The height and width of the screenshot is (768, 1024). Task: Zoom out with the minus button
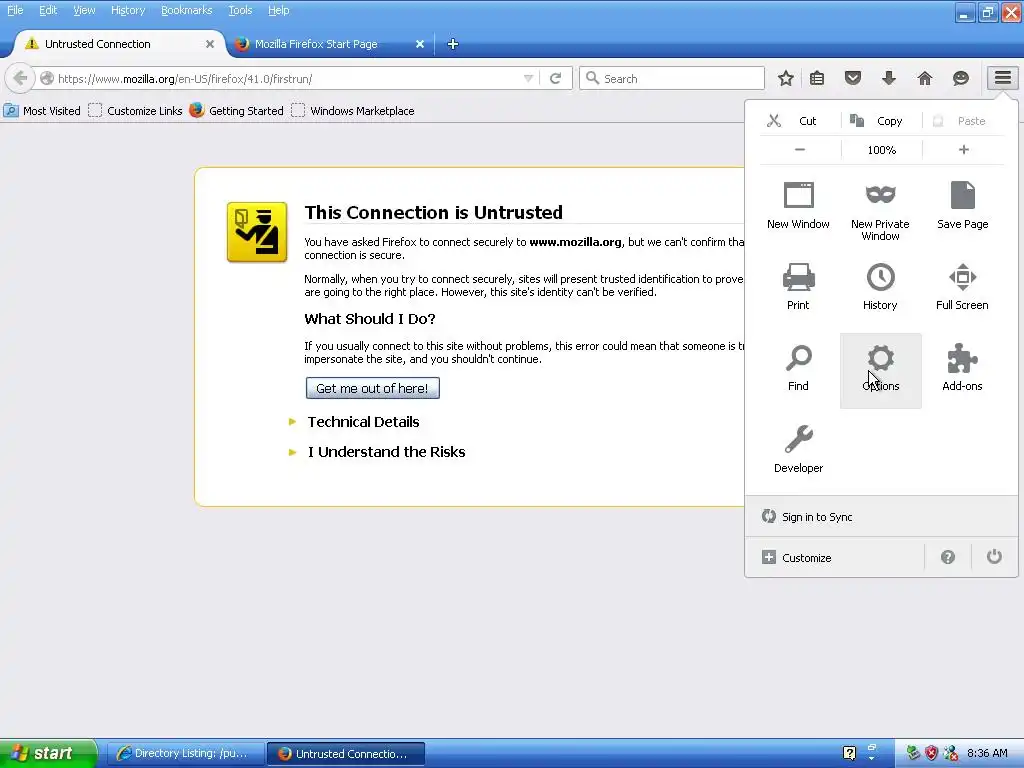(800, 150)
